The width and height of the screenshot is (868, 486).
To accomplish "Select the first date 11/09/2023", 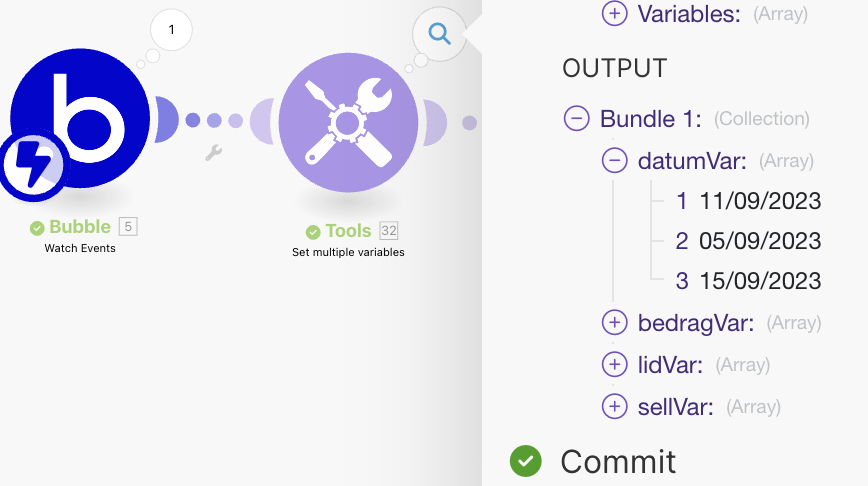I will click(x=760, y=201).
